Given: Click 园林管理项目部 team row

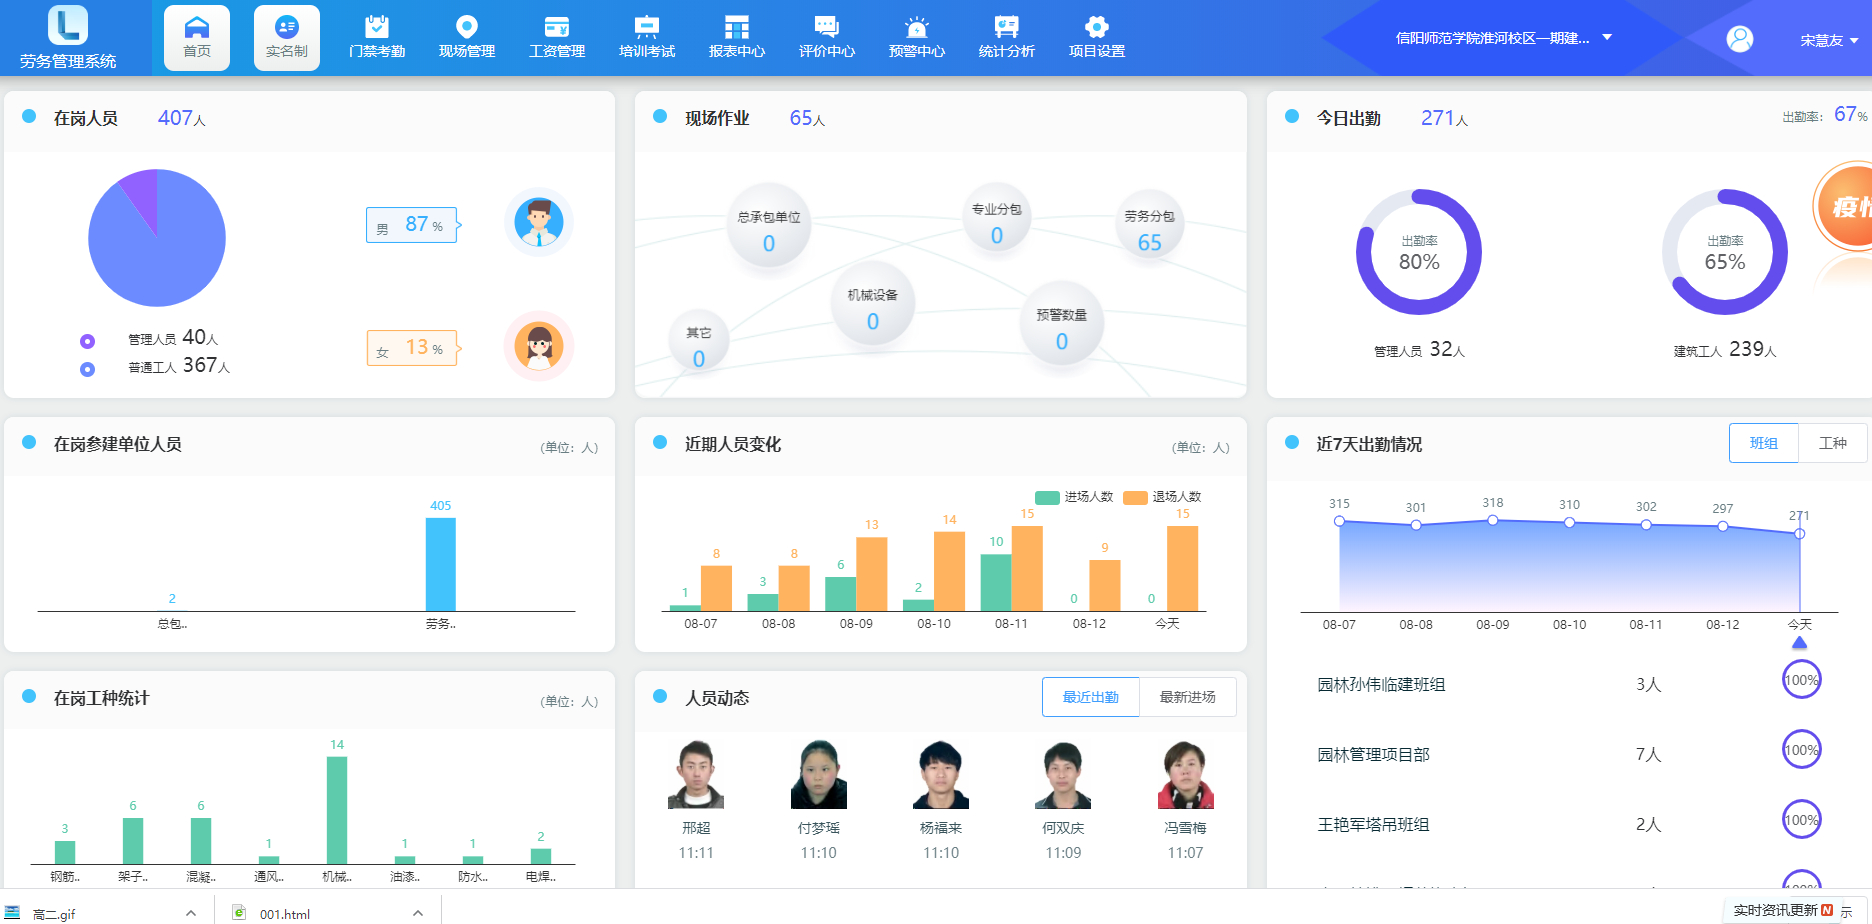Looking at the screenshot, I should point(1373,755).
